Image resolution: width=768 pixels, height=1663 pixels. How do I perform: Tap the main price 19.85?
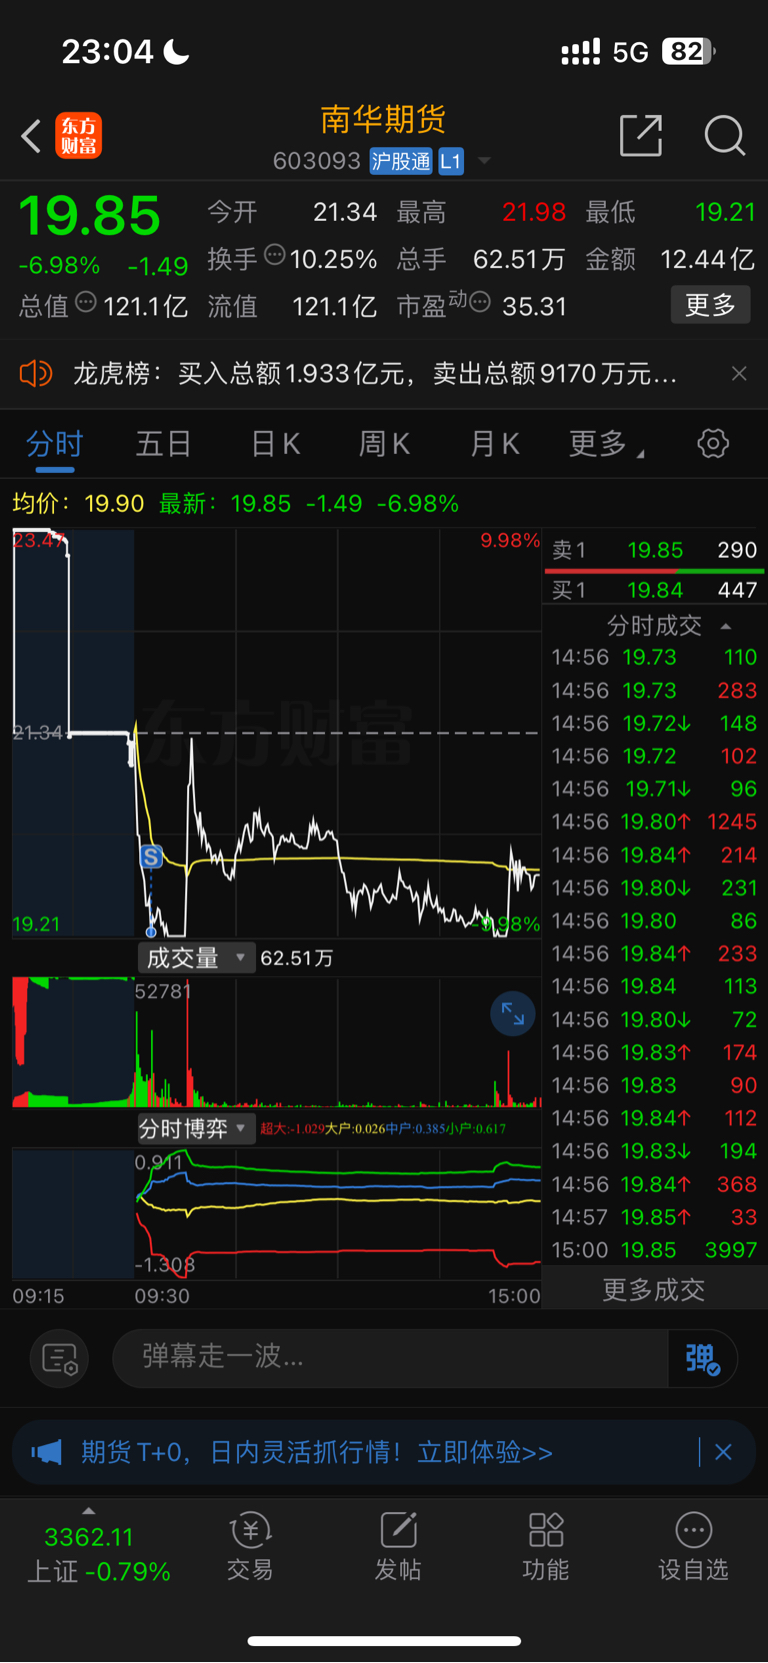pyautogui.click(x=90, y=215)
